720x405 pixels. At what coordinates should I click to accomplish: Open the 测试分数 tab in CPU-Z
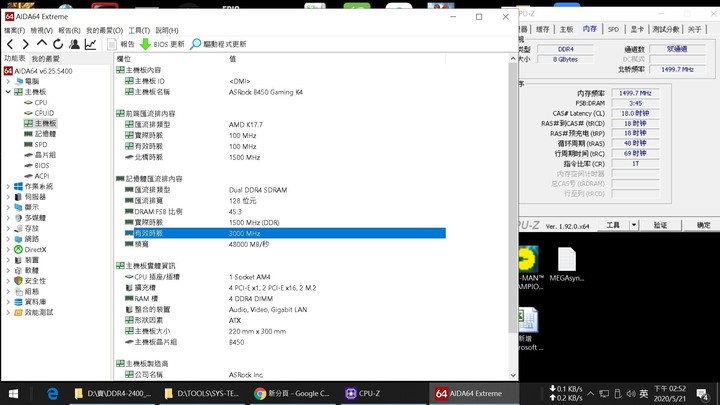click(x=665, y=29)
